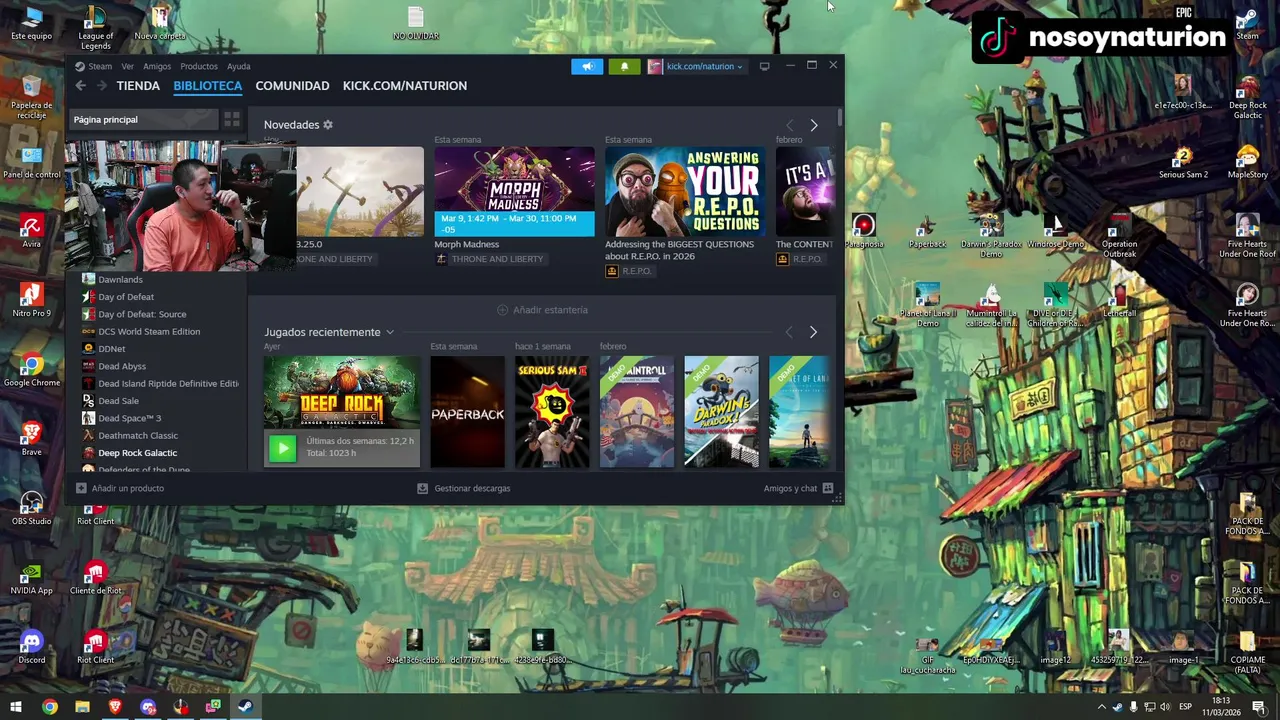Select Papelera de reciclaje desktop icon
Image resolution: width=1280 pixels, height=720 pixels.
[31, 97]
